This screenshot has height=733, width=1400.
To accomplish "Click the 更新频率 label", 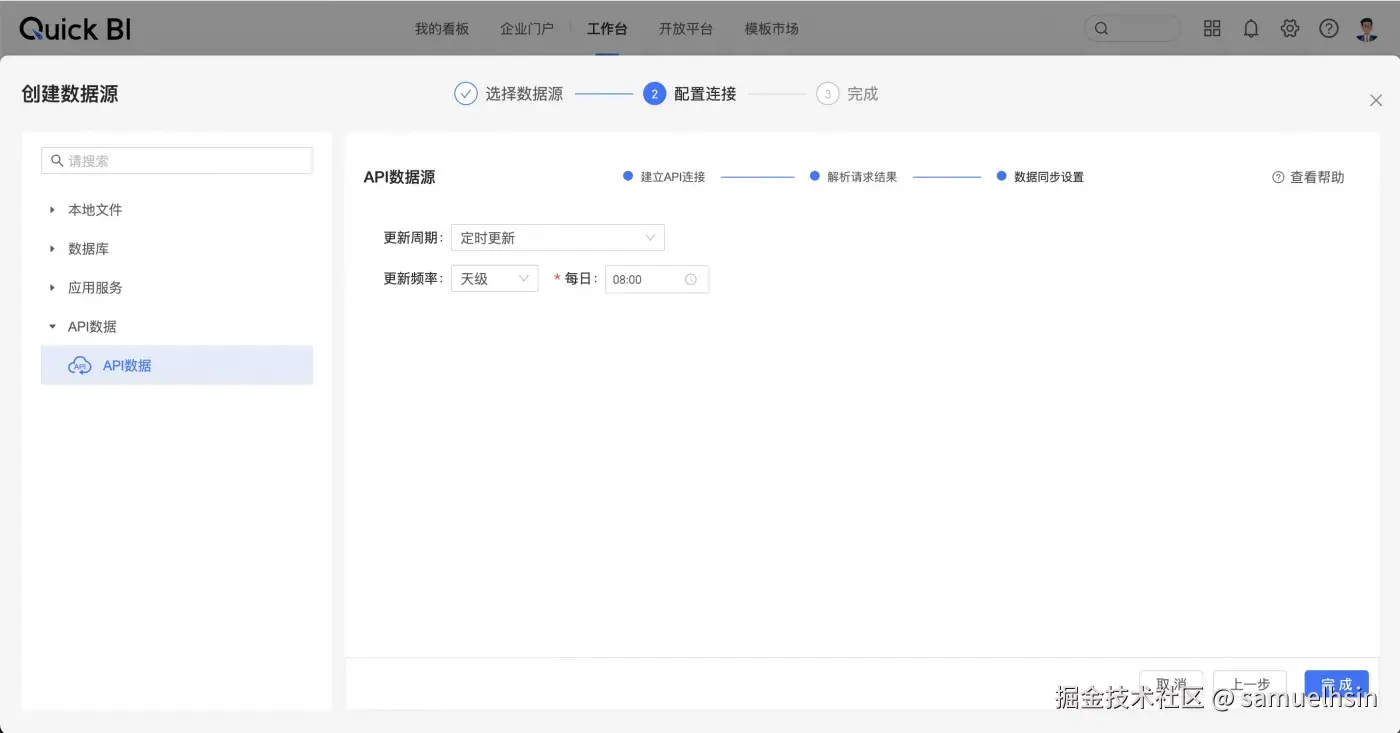I will [x=413, y=279].
